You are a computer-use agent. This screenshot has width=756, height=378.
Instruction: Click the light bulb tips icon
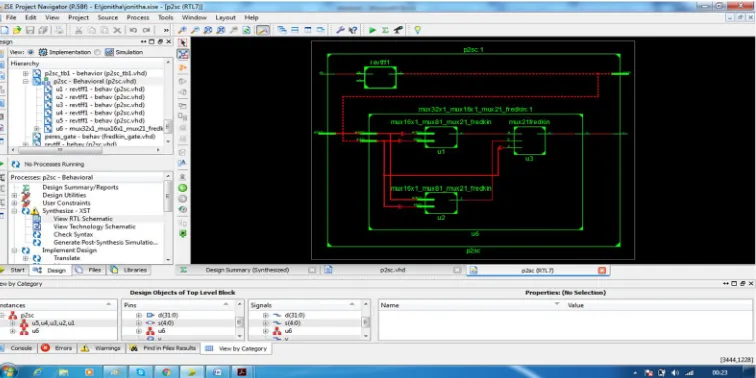(x=418, y=30)
